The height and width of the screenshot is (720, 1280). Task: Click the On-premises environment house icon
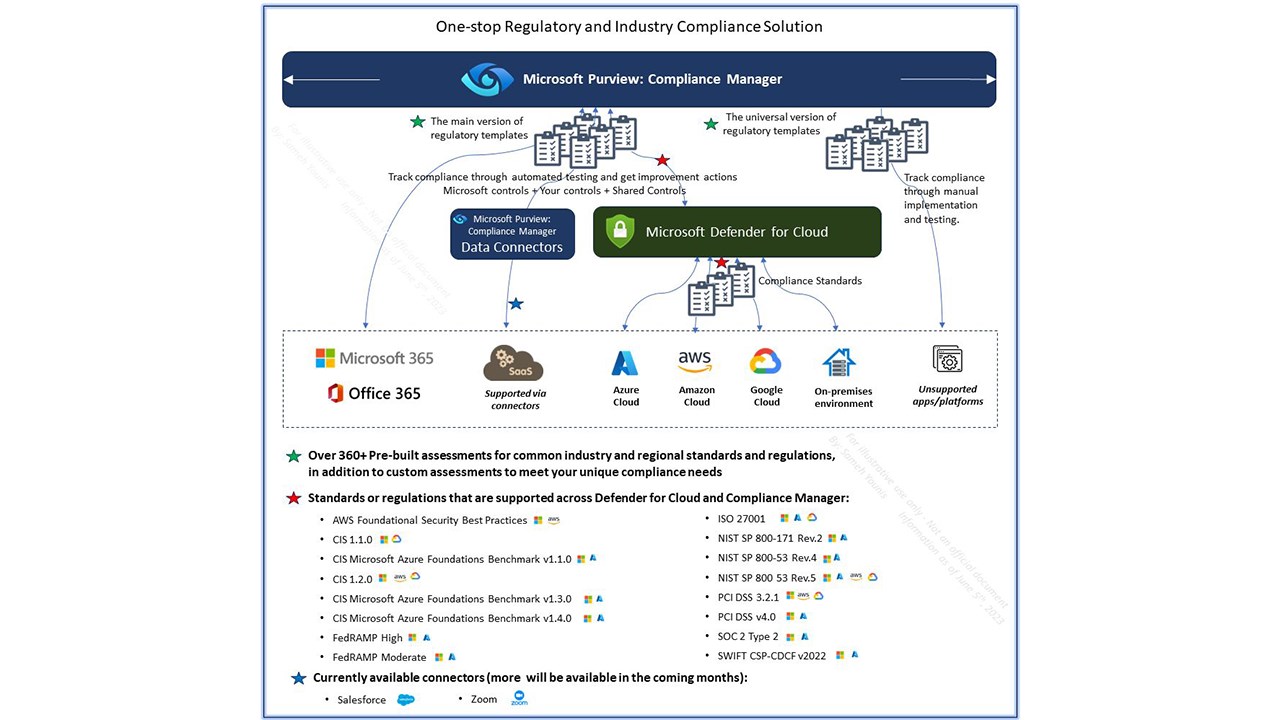(x=838, y=364)
